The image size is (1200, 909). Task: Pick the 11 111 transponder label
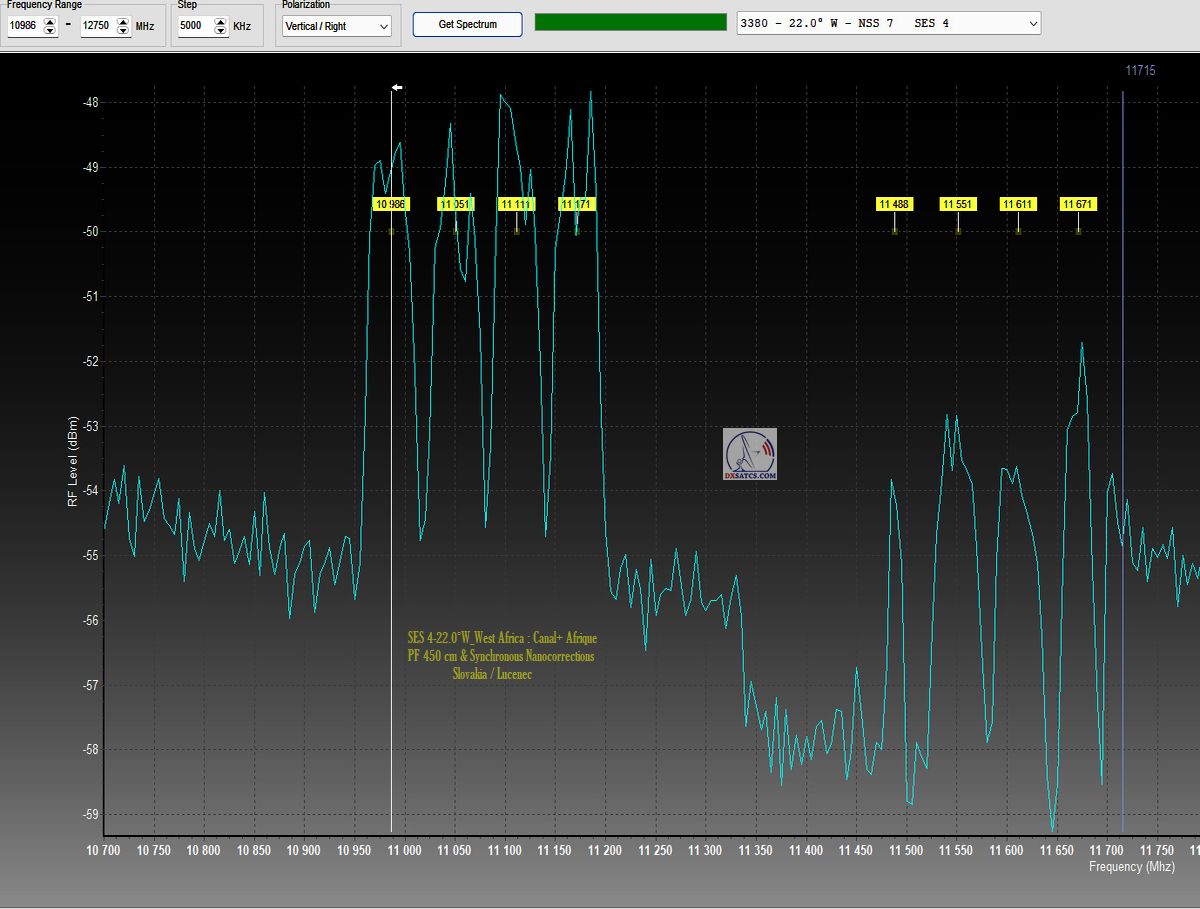(517, 204)
